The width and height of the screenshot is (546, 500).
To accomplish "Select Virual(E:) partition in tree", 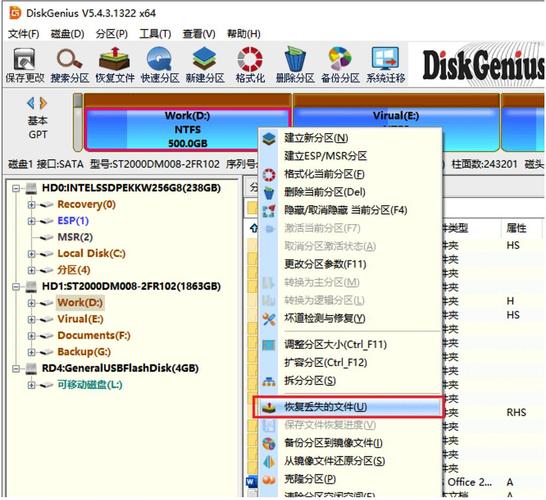I will tap(80, 319).
